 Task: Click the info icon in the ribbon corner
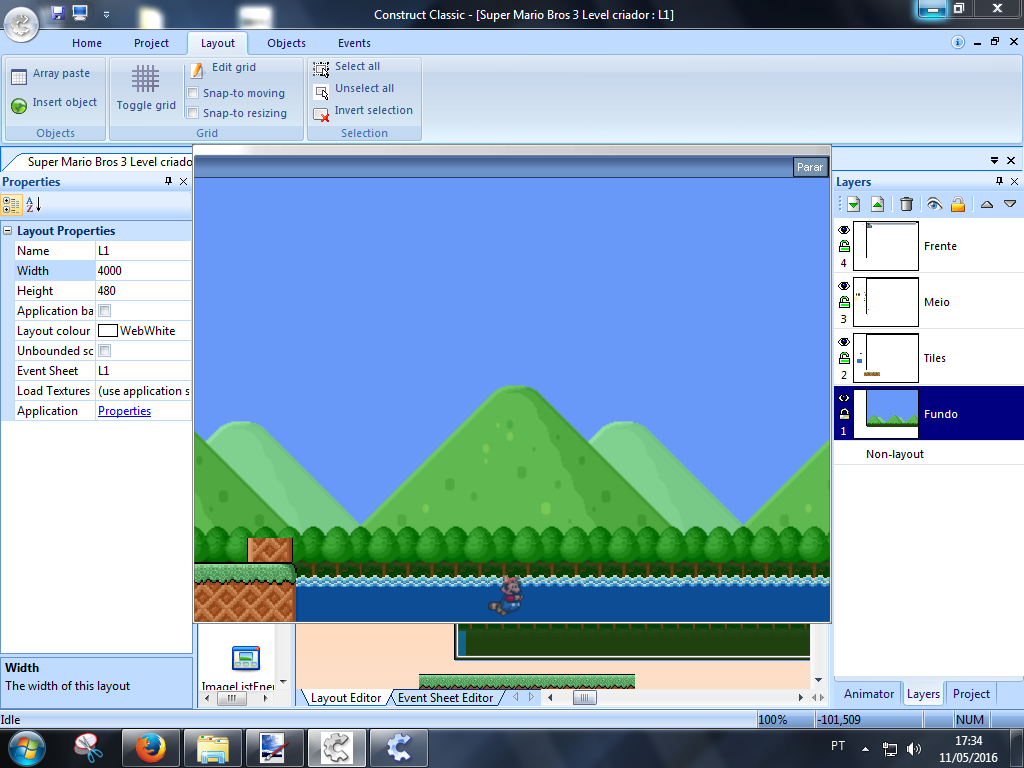tap(957, 42)
